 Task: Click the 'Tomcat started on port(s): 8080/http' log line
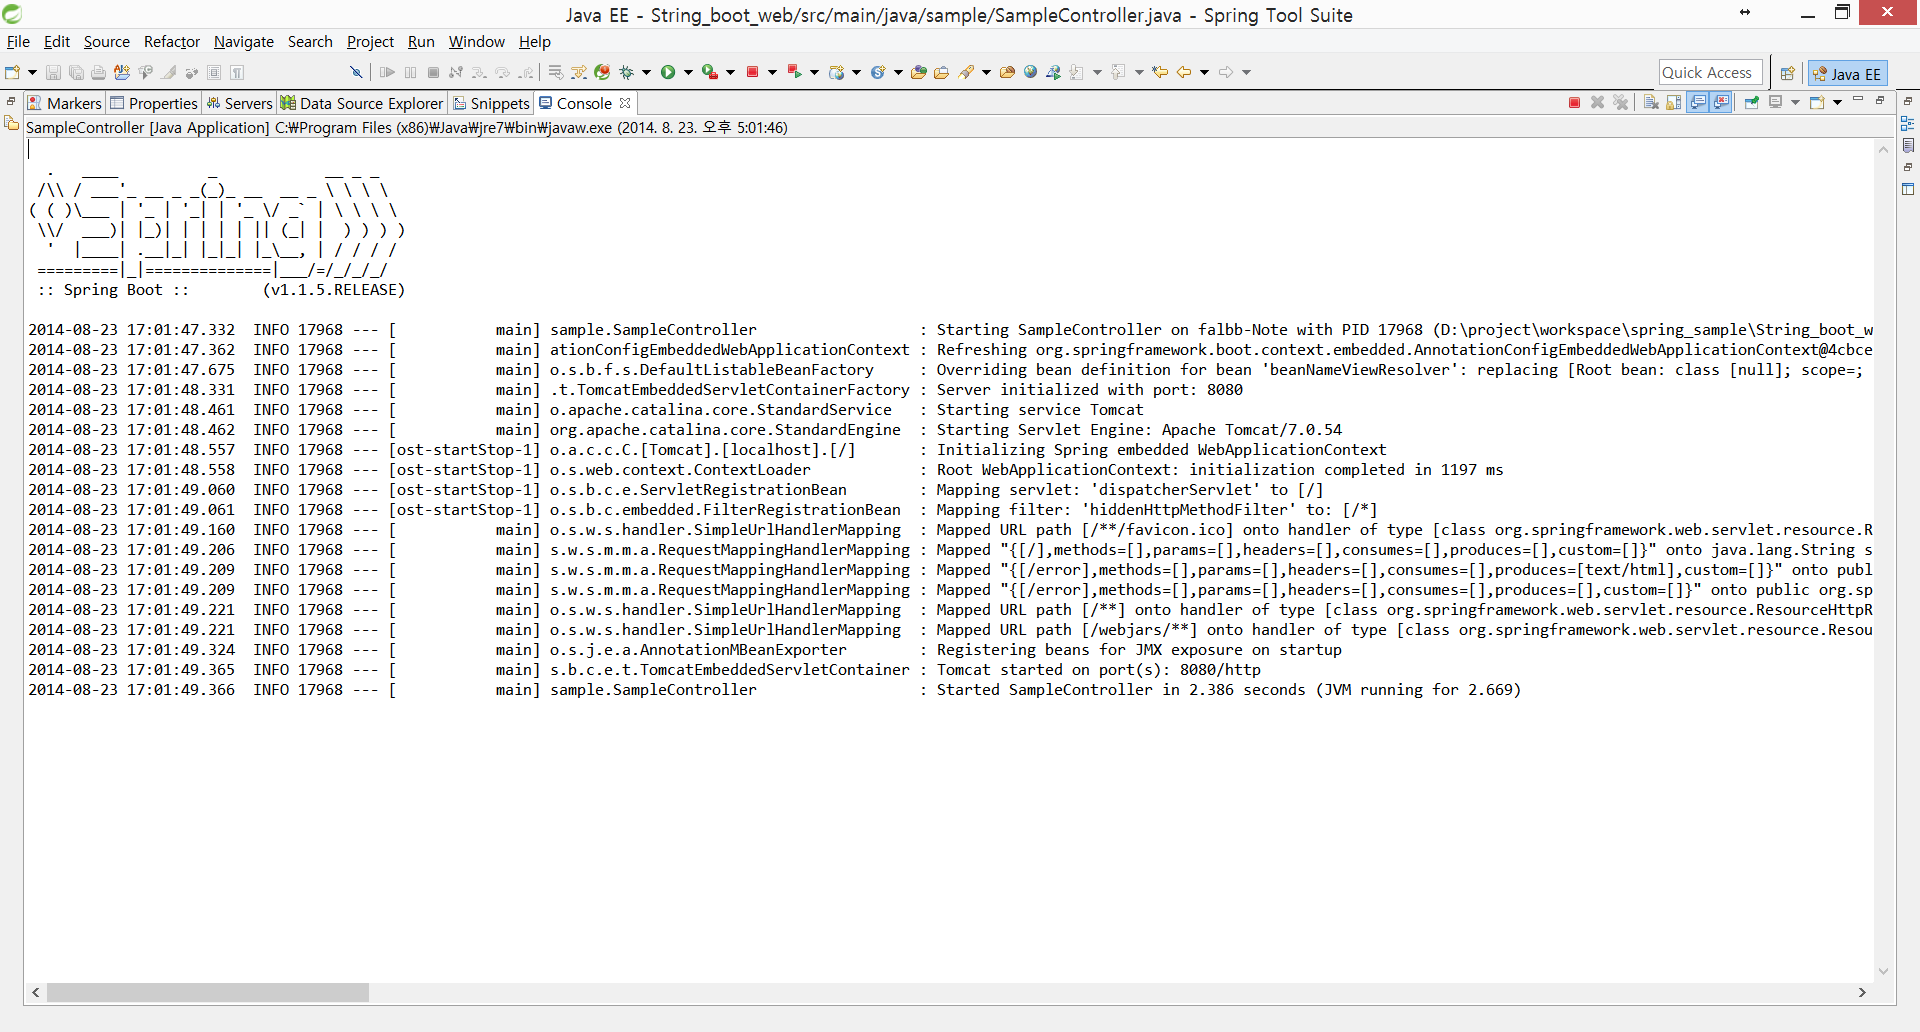[1098, 670]
